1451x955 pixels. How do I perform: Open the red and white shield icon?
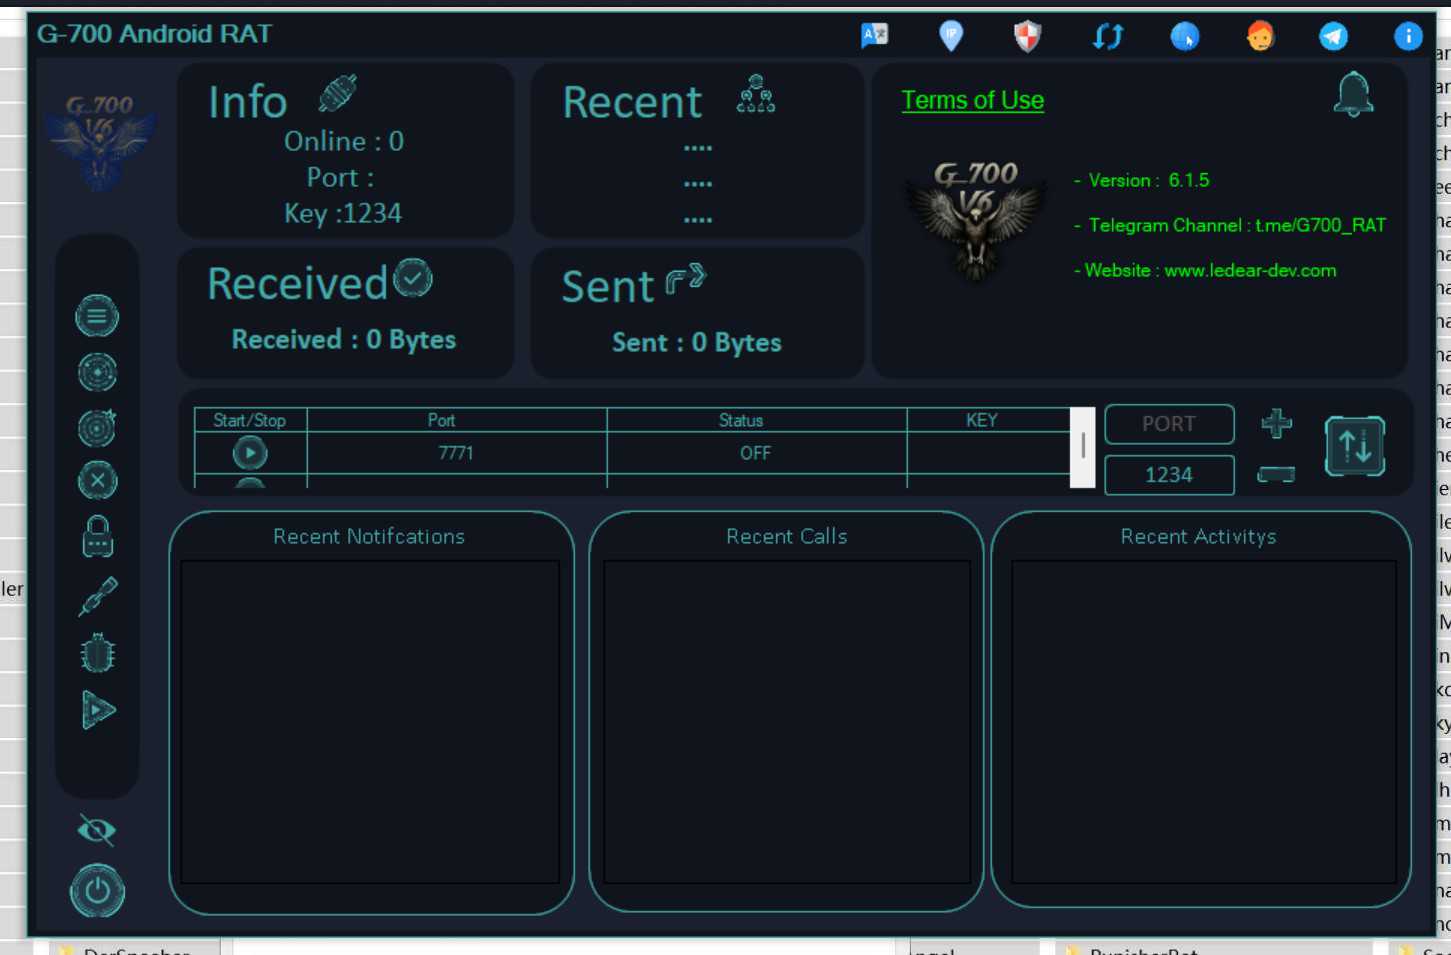coord(1027,37)
